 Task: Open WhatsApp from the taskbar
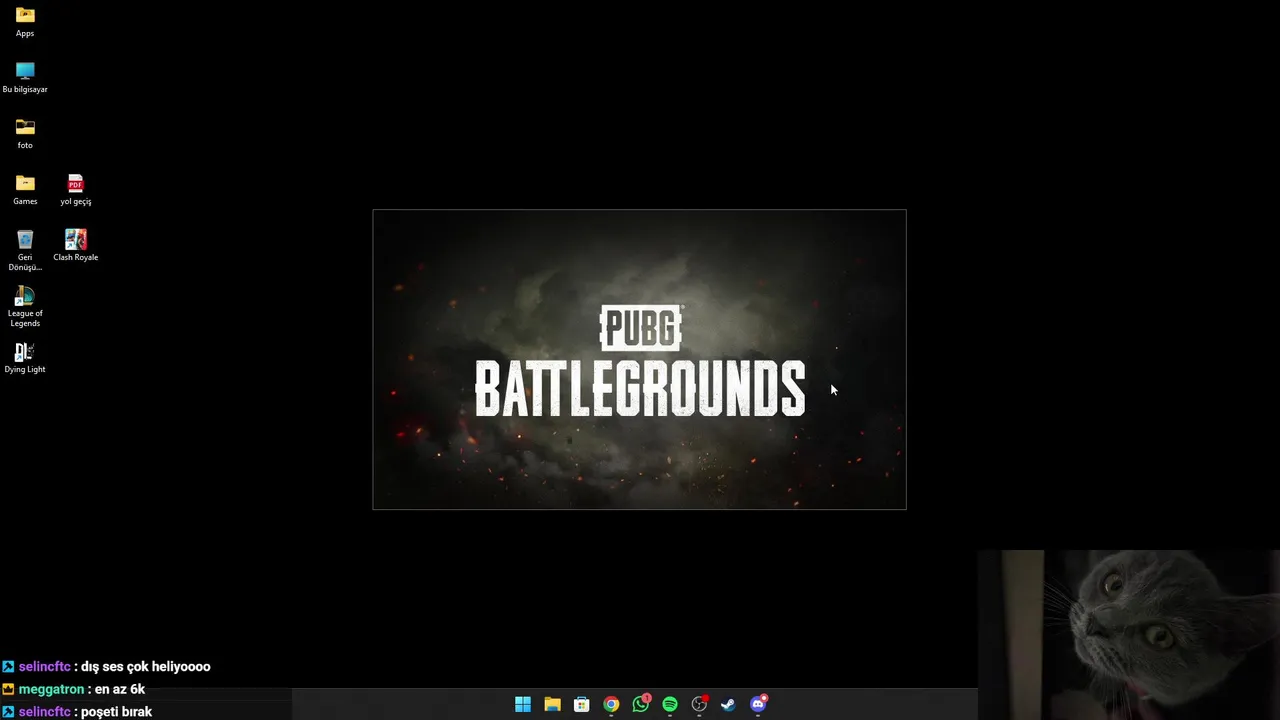641,704
